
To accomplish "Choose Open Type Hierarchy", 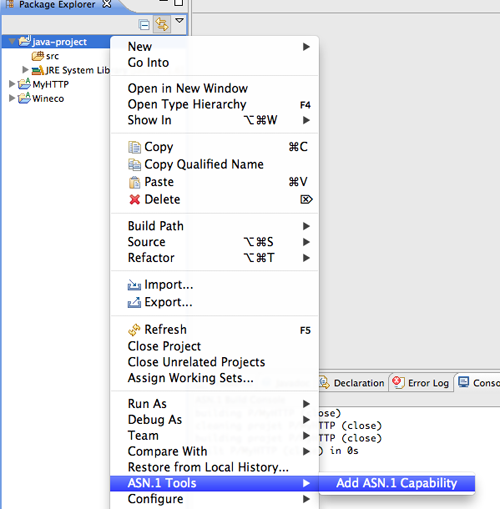I will tap(214, 104).
